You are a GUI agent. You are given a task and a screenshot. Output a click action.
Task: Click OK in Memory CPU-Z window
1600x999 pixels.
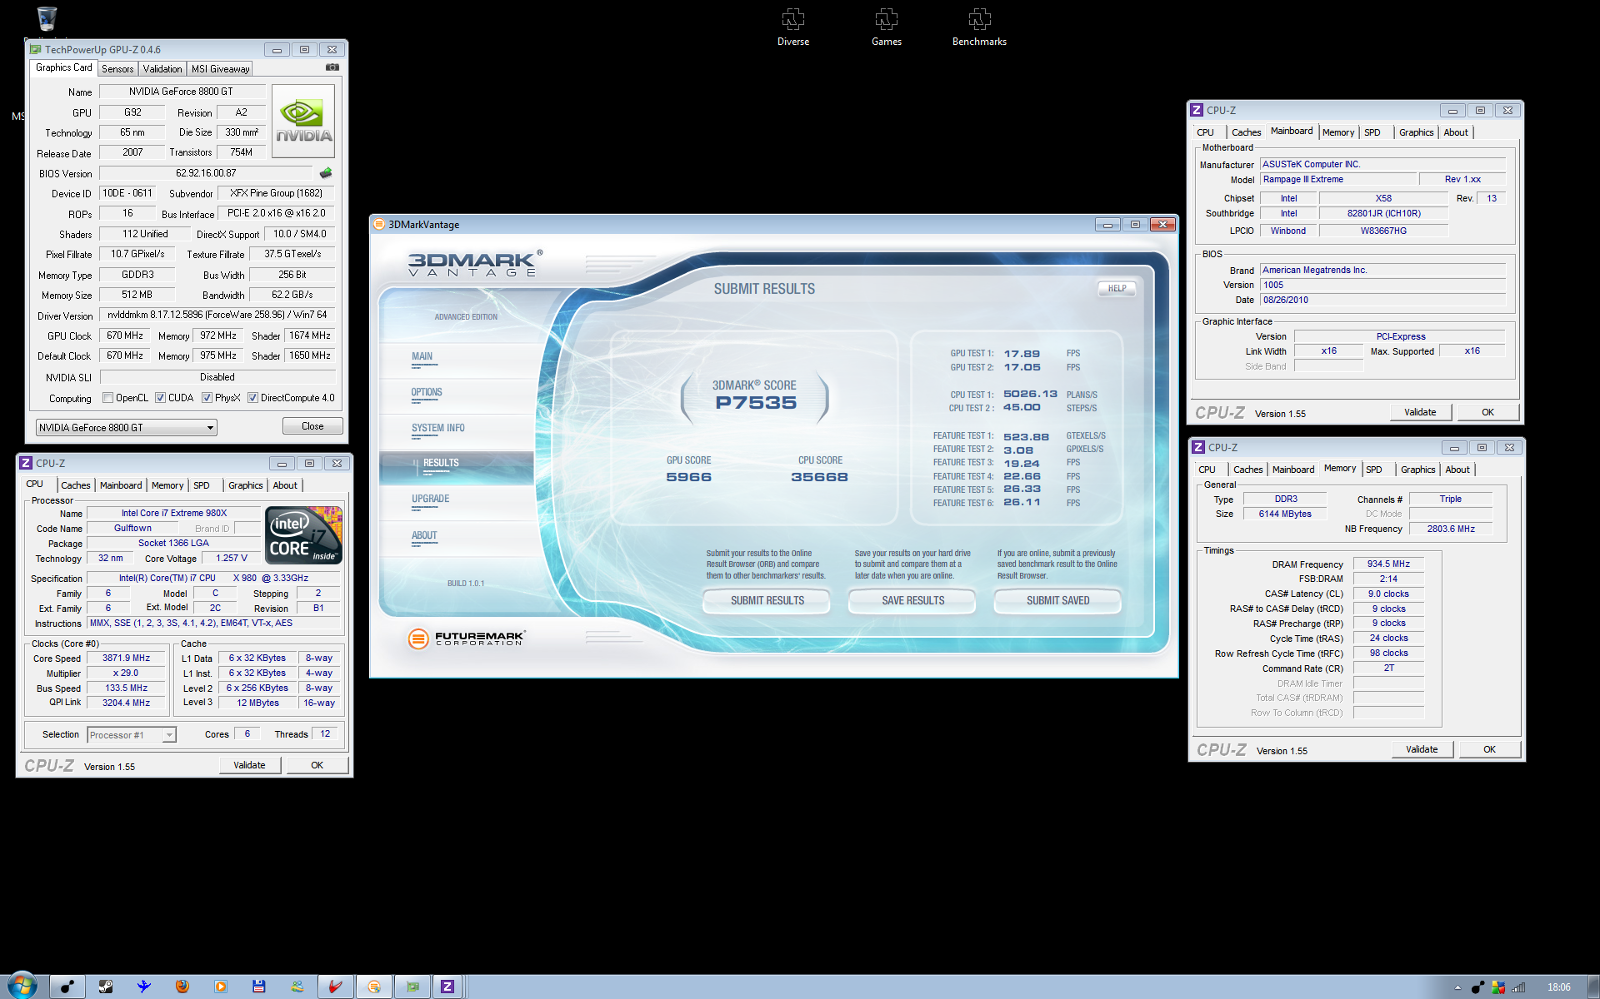[x=1489, y=749]
